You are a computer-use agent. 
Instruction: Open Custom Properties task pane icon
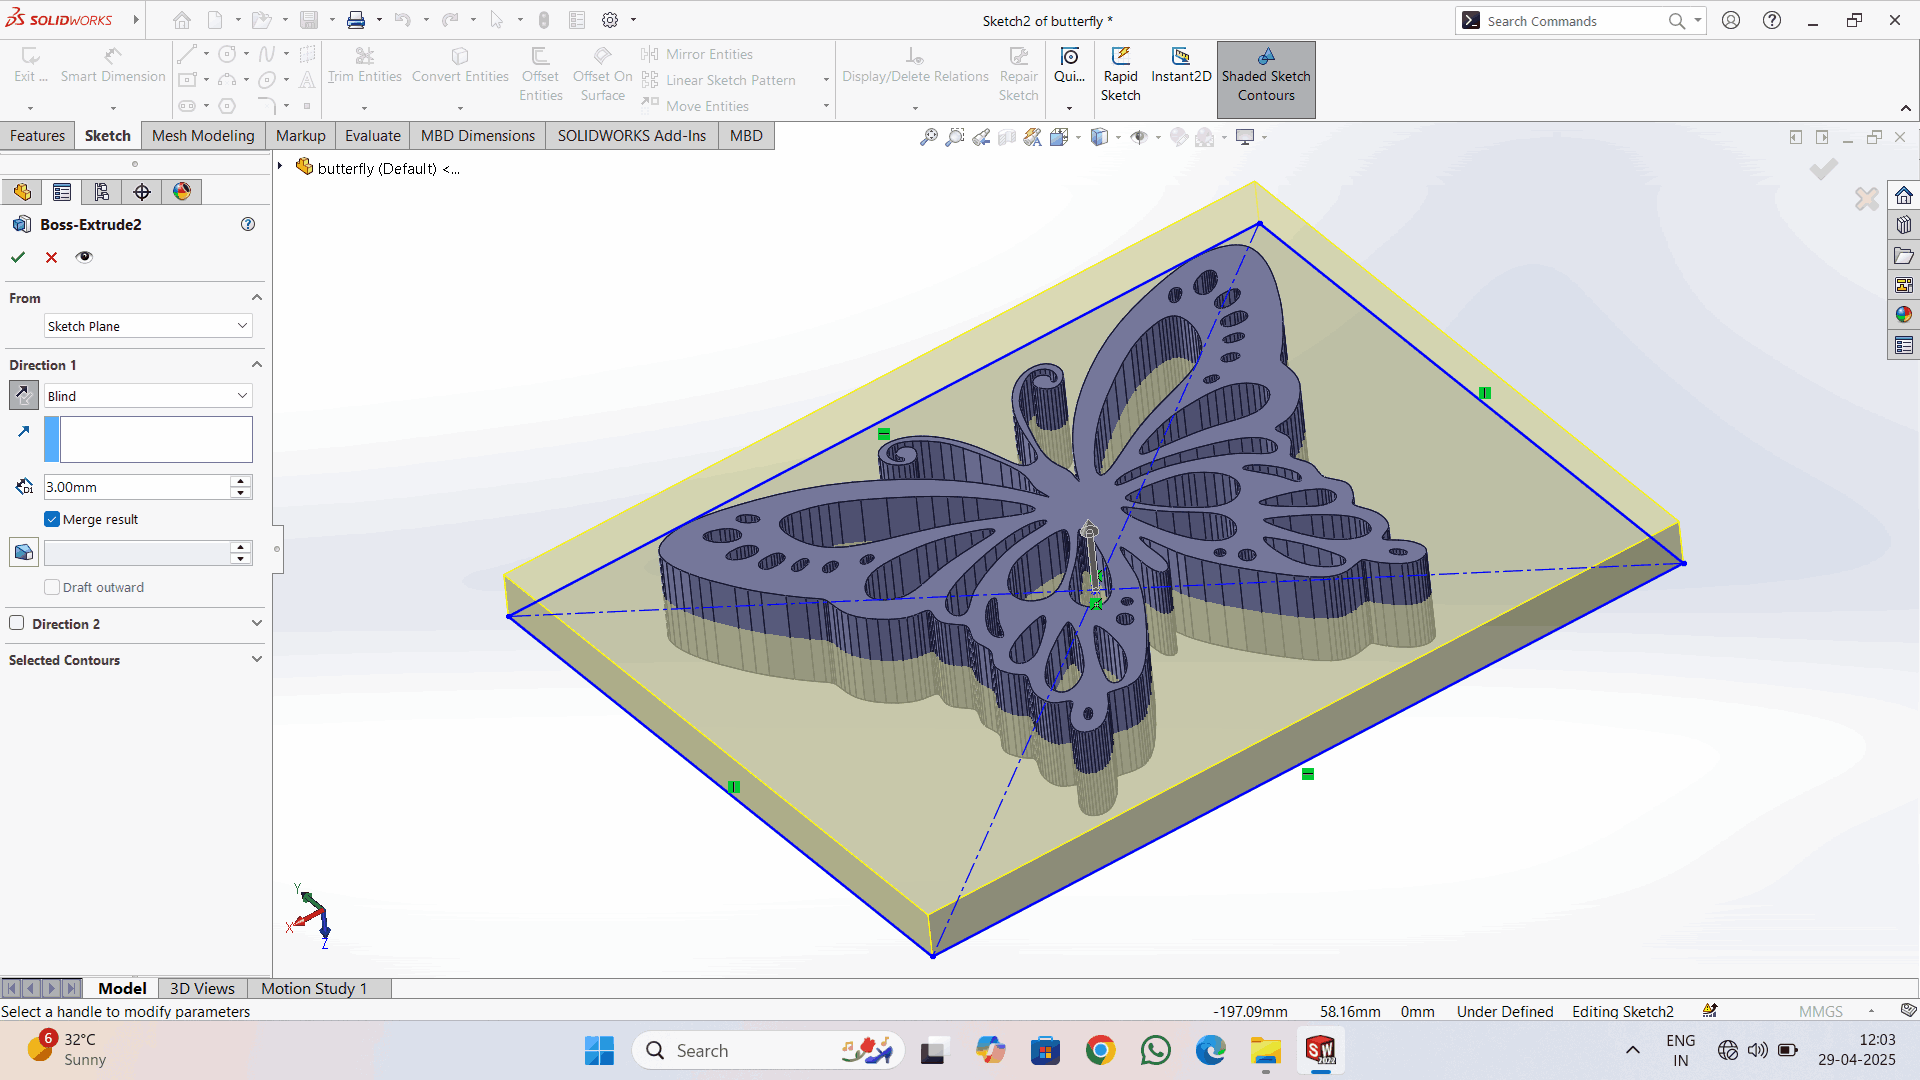[1903, 345]
